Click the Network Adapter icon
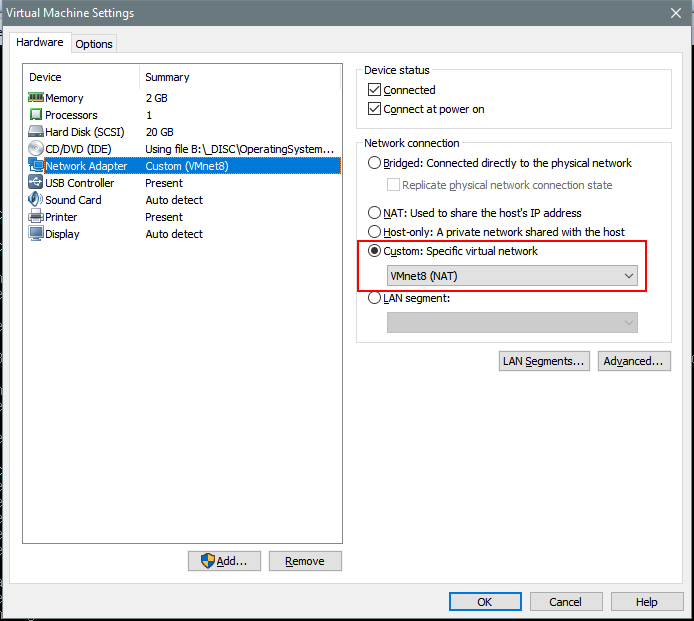694x621 pixels. click(36, 165)
